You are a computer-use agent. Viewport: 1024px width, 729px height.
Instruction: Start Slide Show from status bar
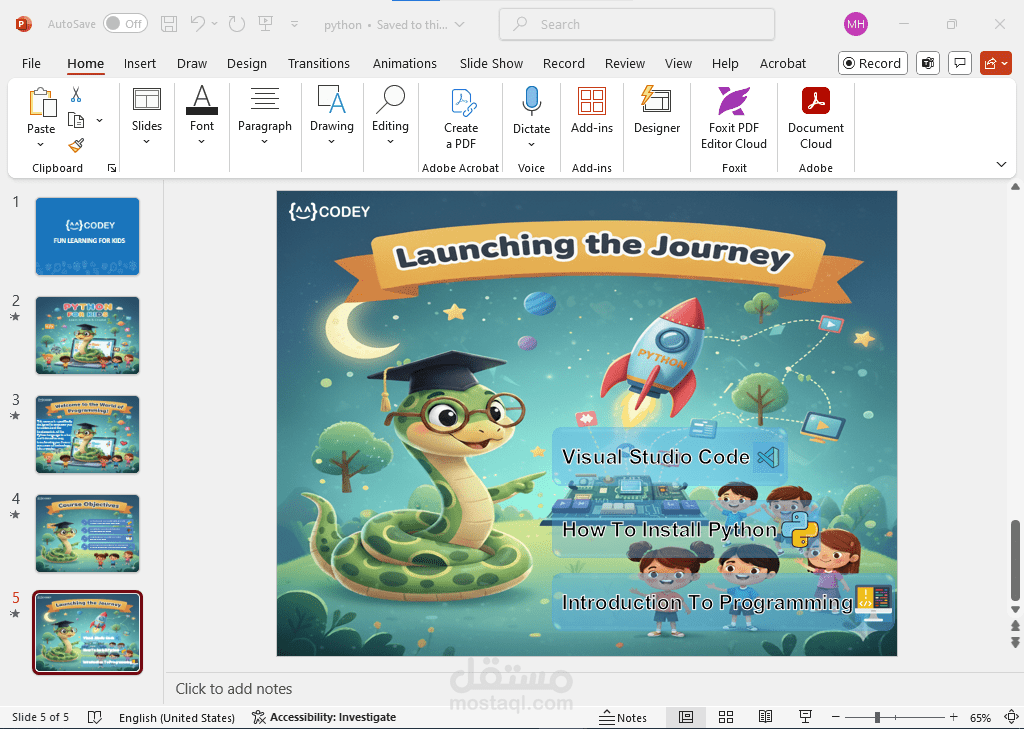(x=805, y=717)
